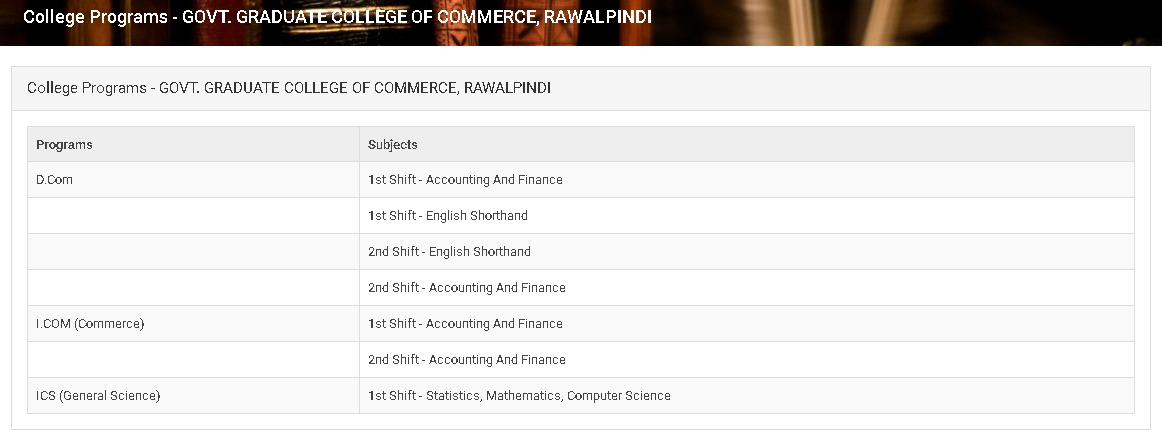Image resolution: width=1162 pixels, height=436 pixels.
Task: Select the Subjects column header
Action: pyautogui.click(x=392, y=145)
